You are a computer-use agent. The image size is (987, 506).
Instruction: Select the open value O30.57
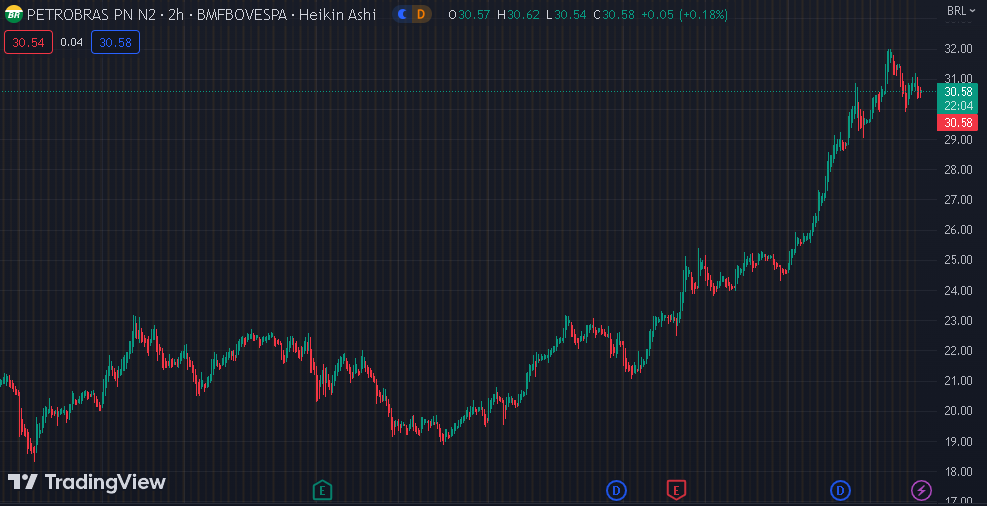(x=469, y=14)
